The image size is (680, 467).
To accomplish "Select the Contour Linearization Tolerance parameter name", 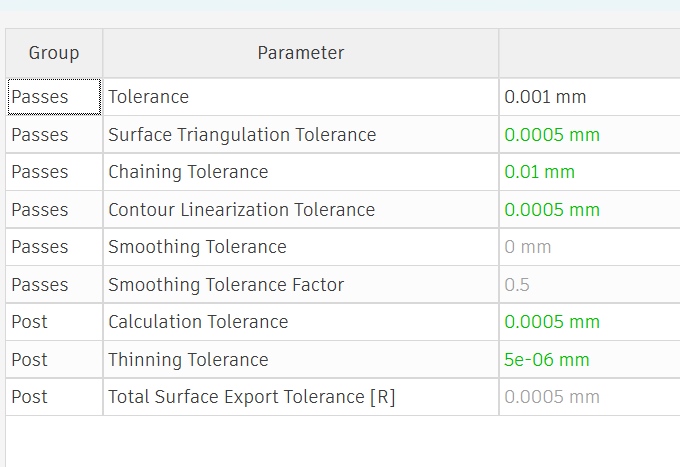I will (241, 210).
